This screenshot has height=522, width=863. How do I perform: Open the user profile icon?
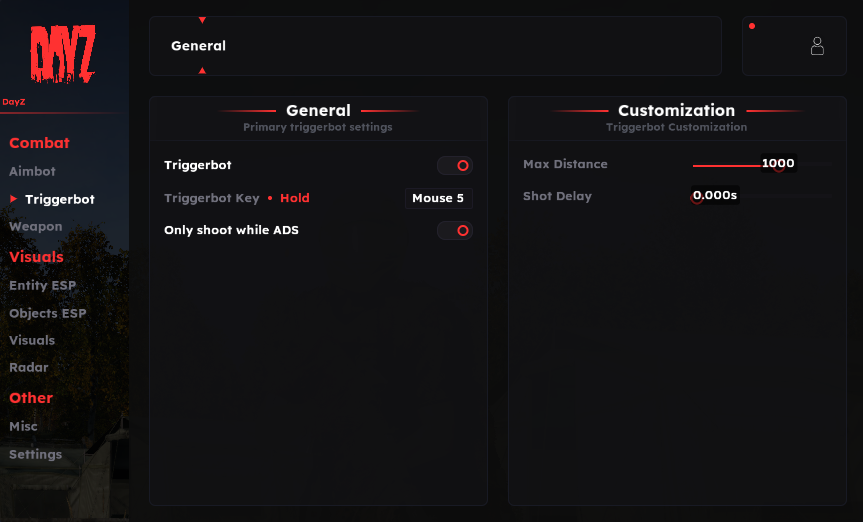pos(817,46)
